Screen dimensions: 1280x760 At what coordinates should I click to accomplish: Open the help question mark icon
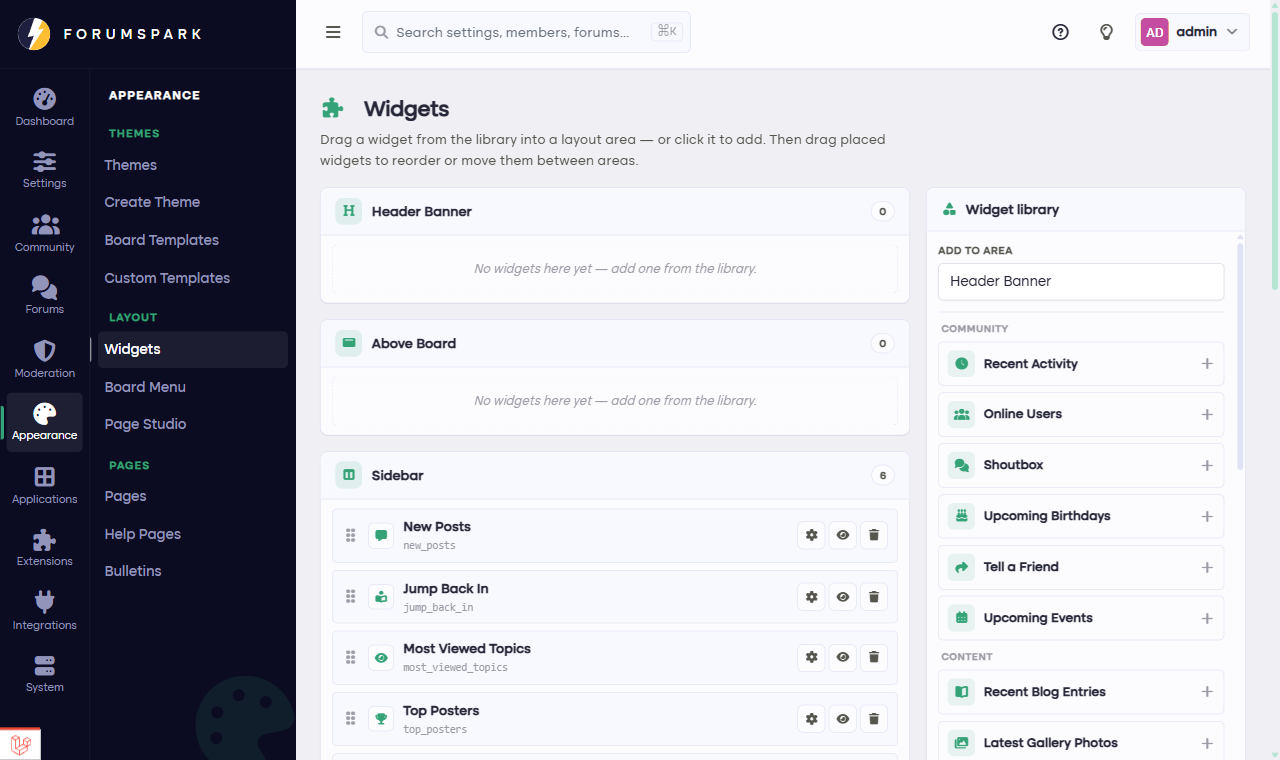(1061, 32)
